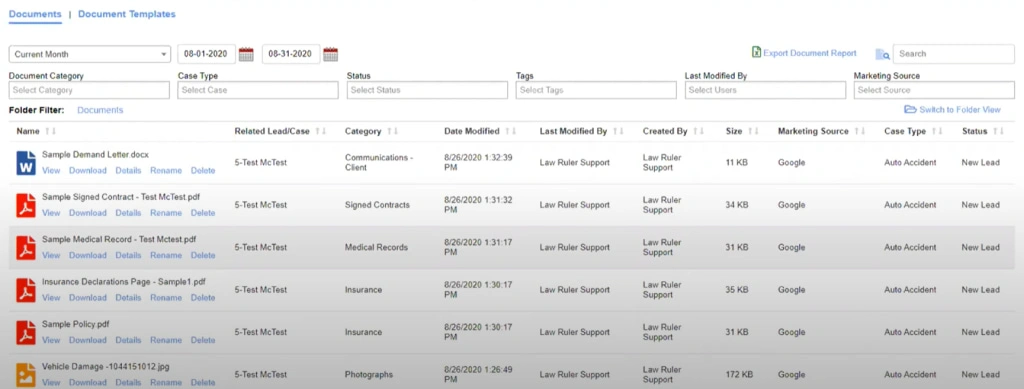The width and height of the screenshot is (1024, 389).
Task: Click the 172 KB size cell
Action: pos(739,375)
